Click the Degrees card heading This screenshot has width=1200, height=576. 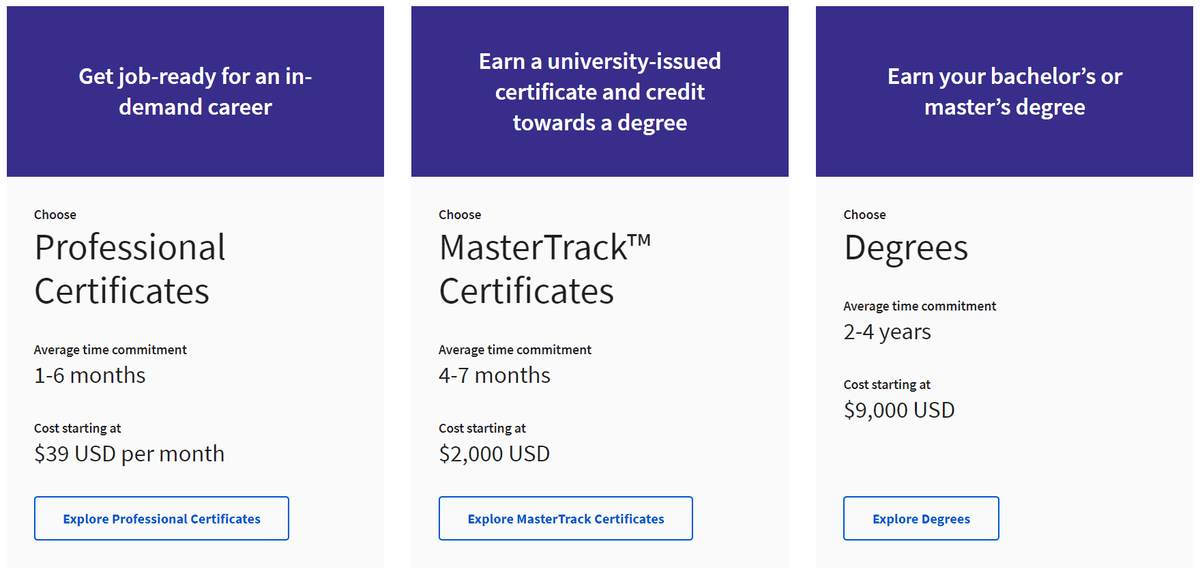click(x=906, y=248)
